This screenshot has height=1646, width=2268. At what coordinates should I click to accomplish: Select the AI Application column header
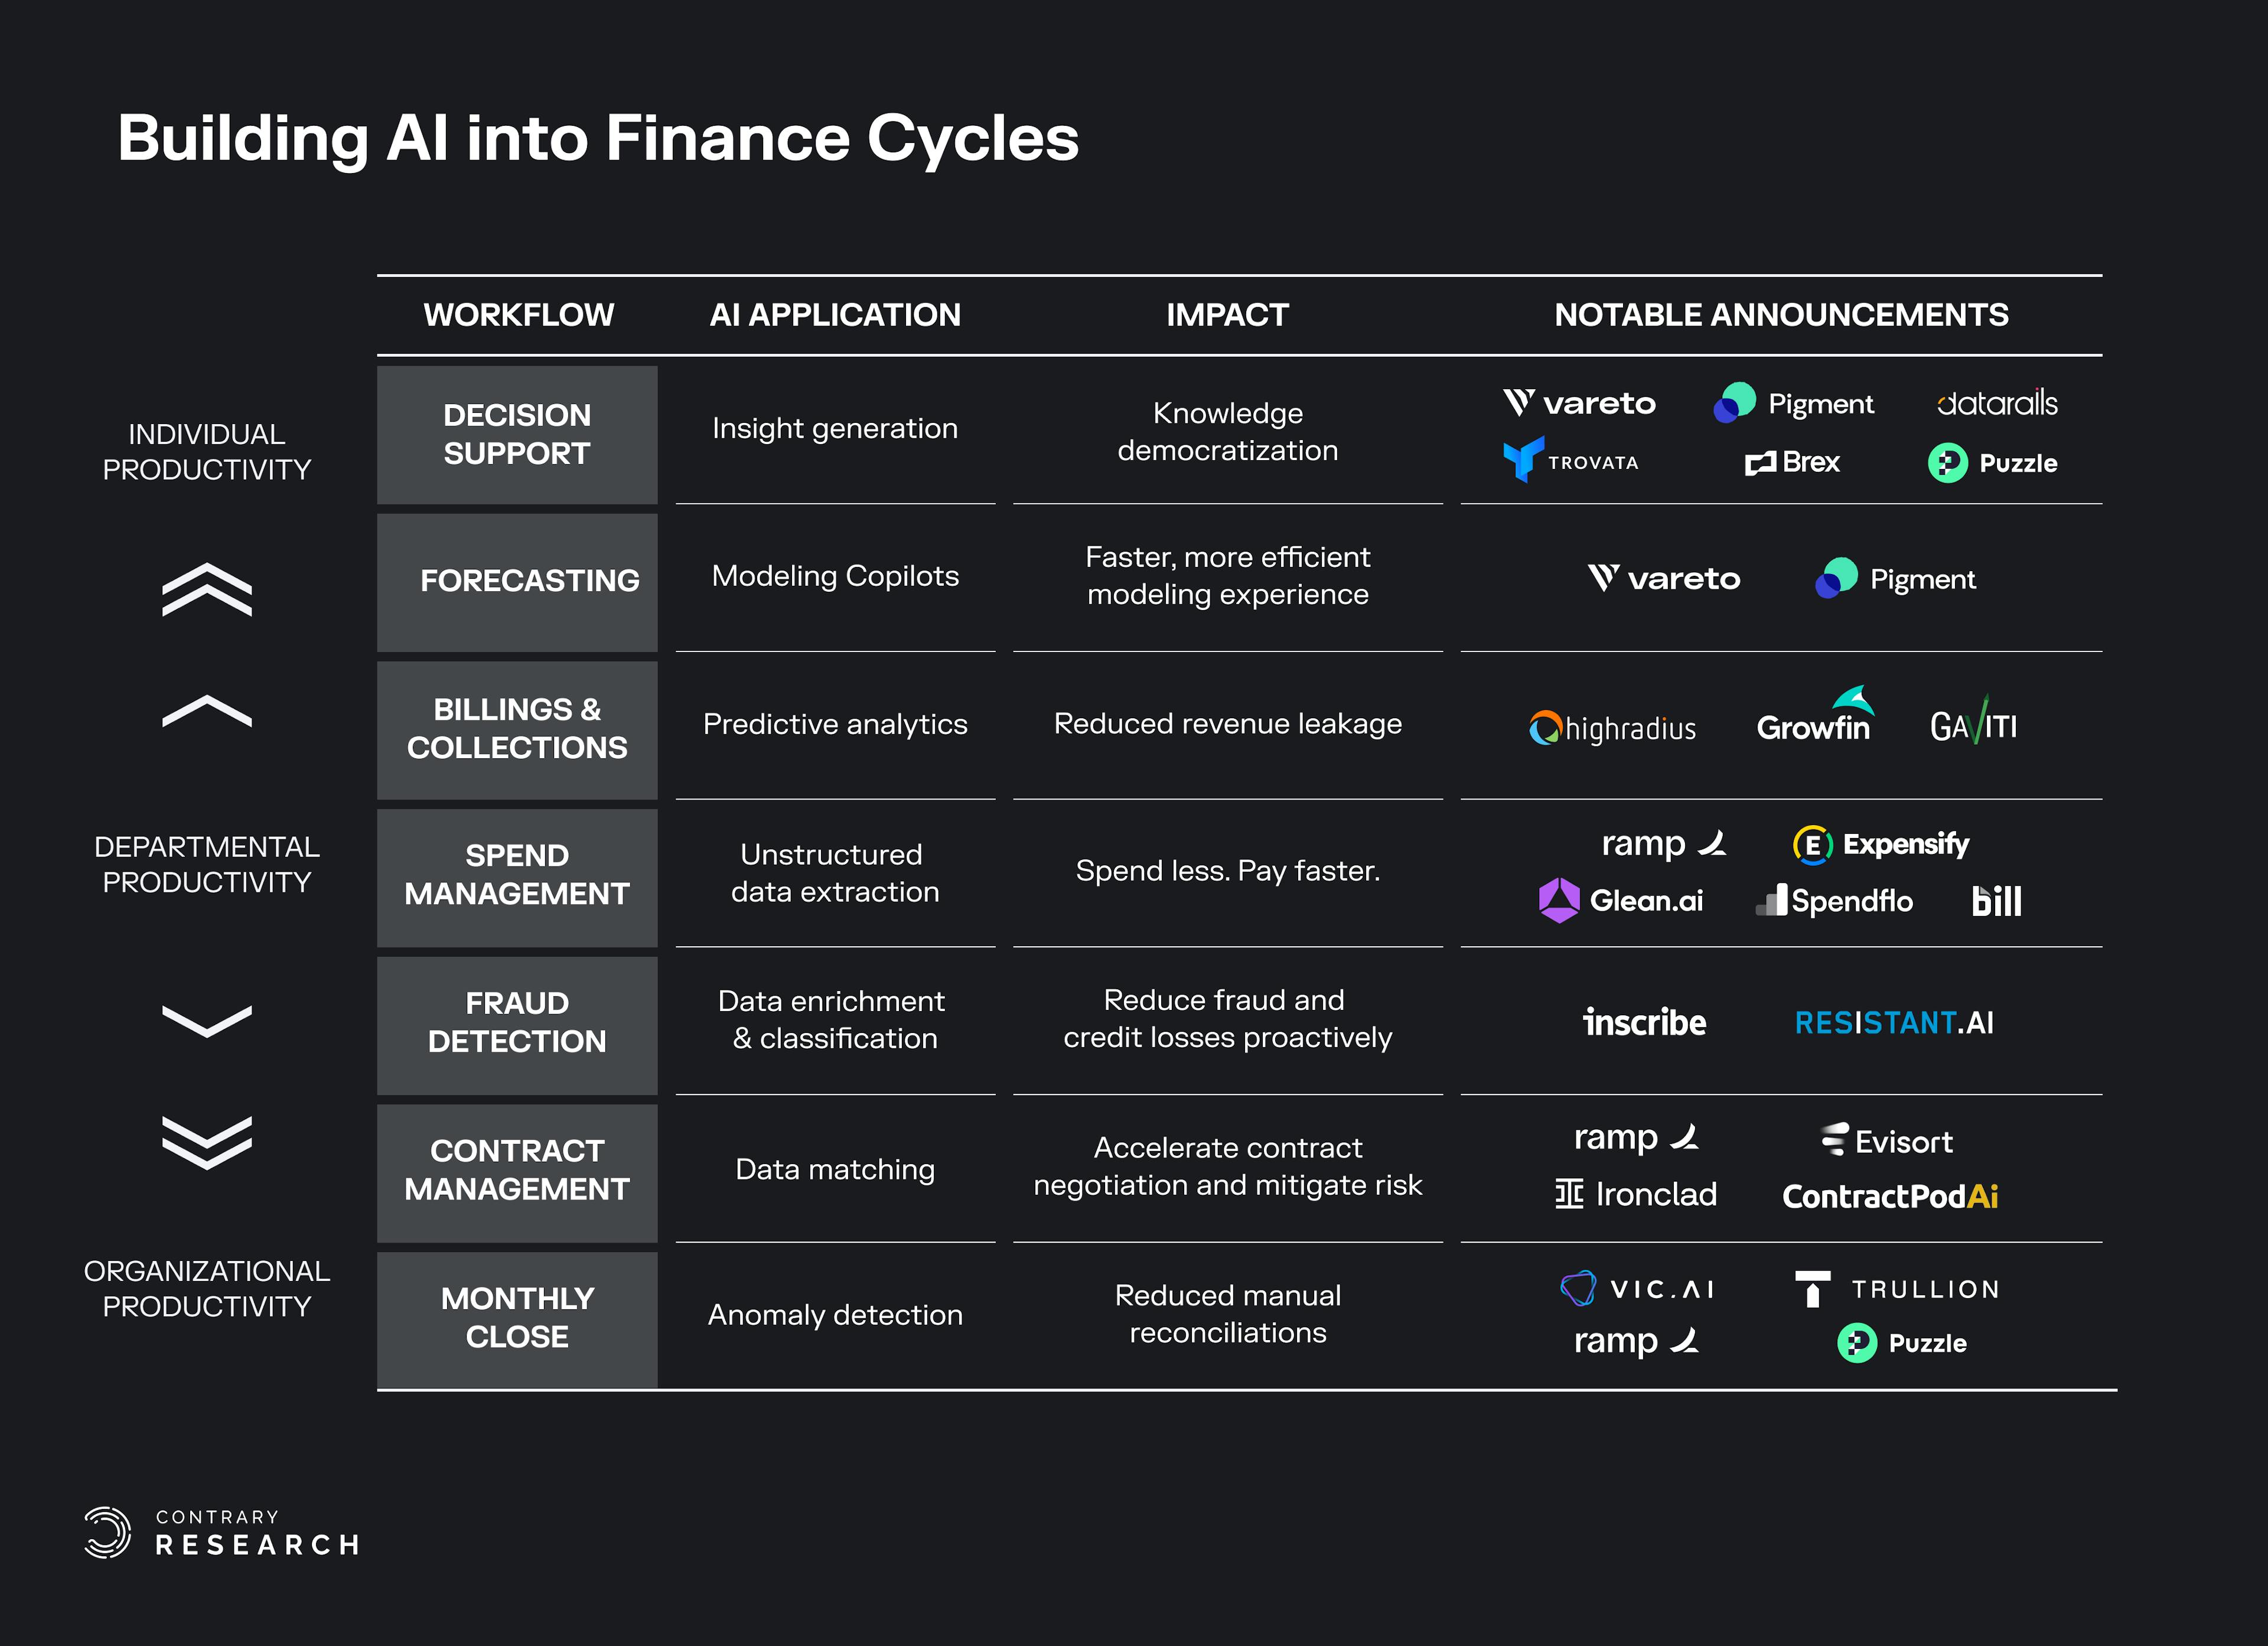[x=834, y=315]
